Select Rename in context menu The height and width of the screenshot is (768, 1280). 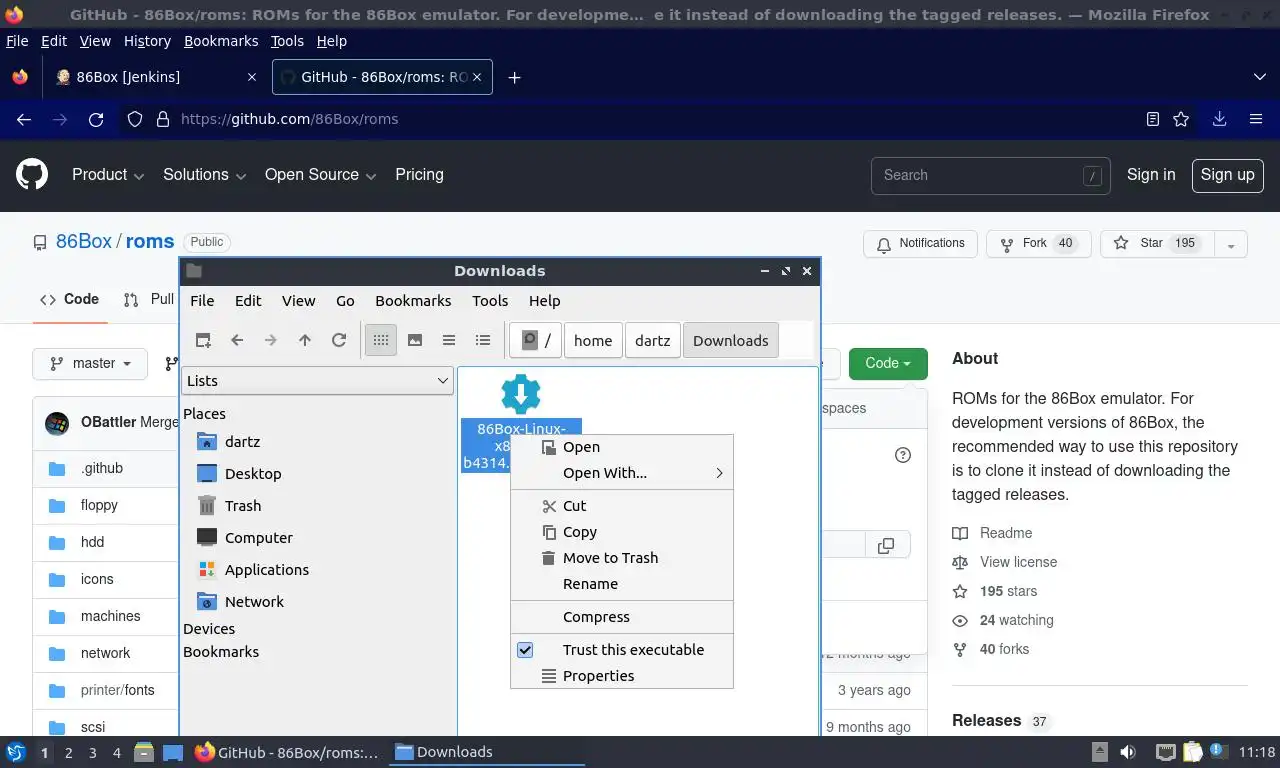click(622, 584)
